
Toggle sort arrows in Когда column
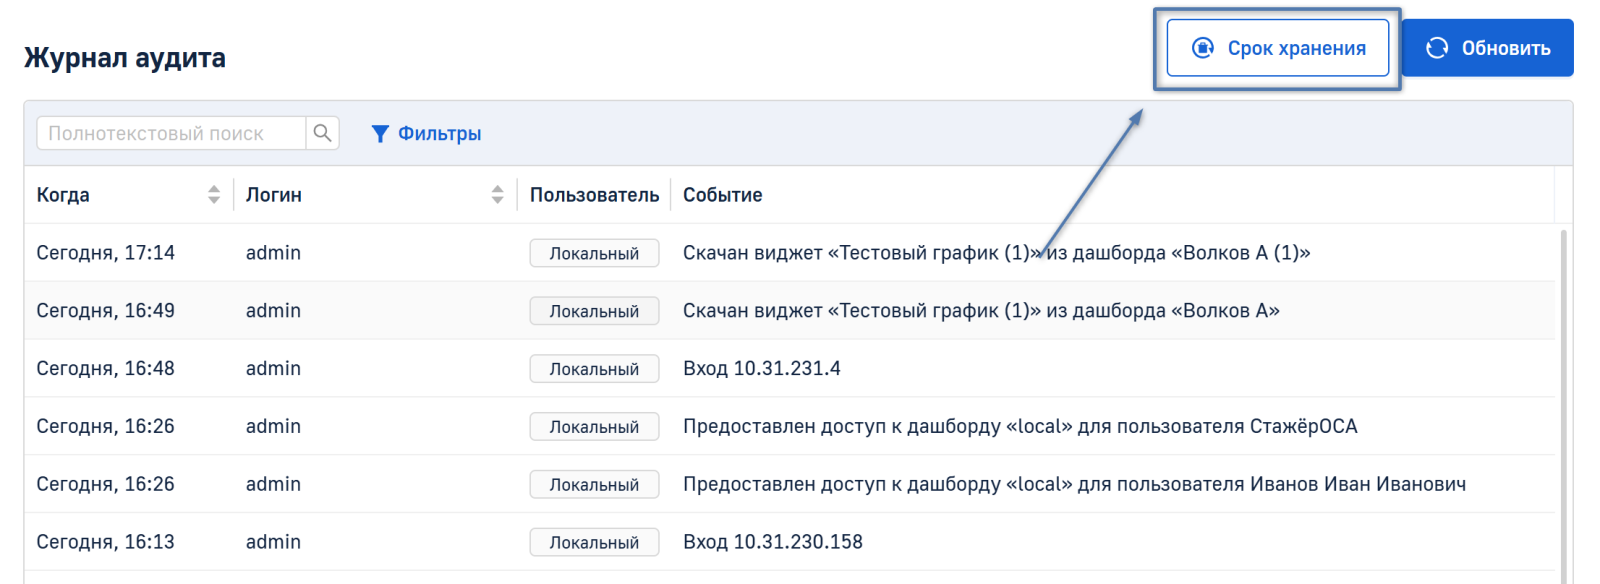(214, 195)
